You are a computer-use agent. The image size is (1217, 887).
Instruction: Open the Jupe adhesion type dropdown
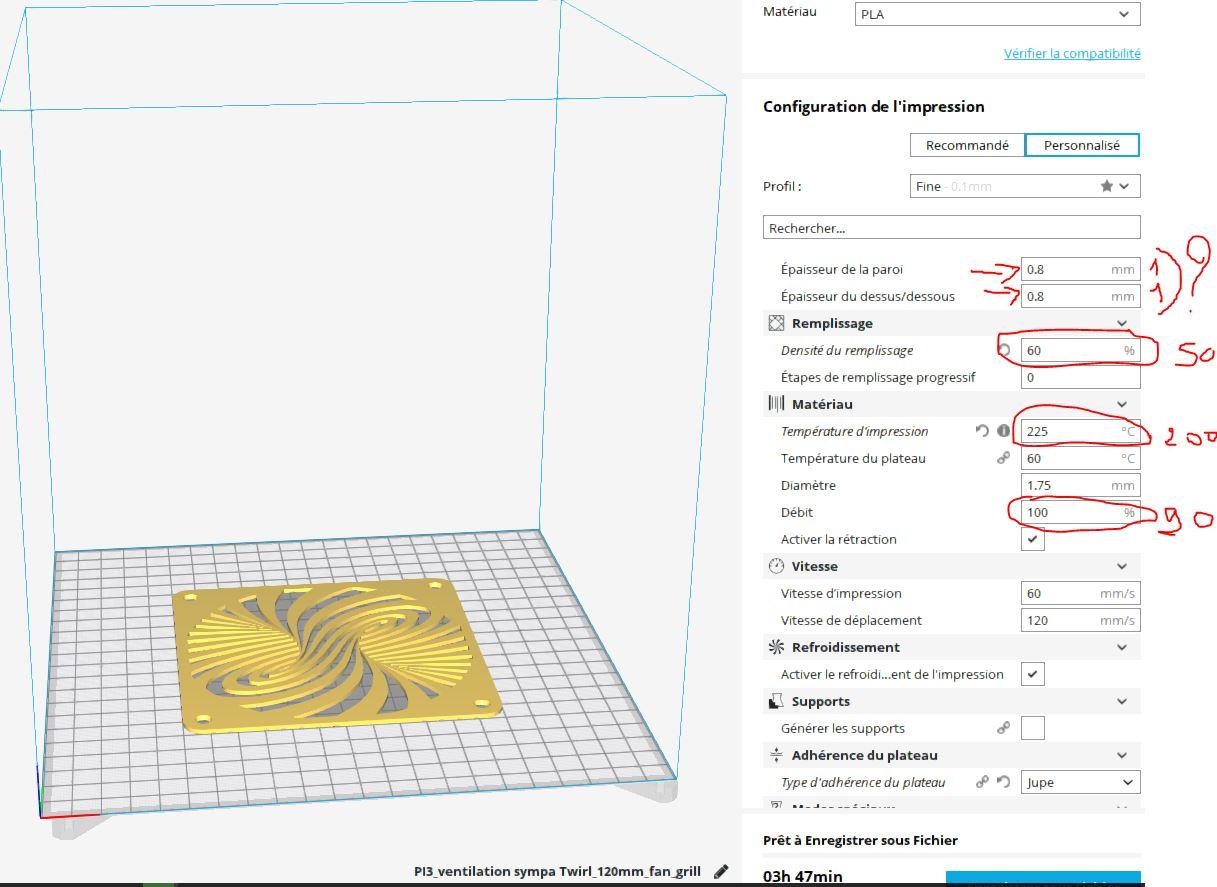coord(1081,782)
